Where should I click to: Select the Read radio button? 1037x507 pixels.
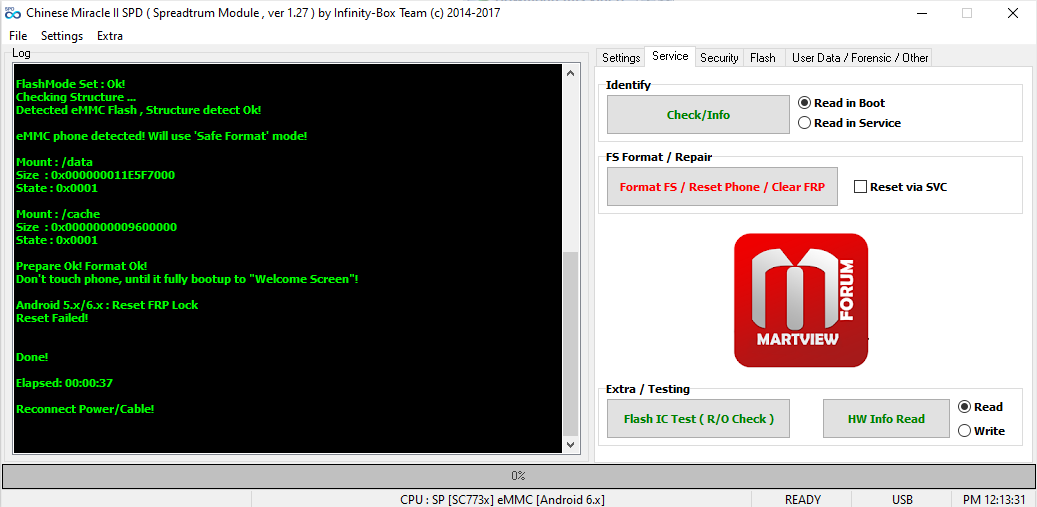tap(981, 407)
